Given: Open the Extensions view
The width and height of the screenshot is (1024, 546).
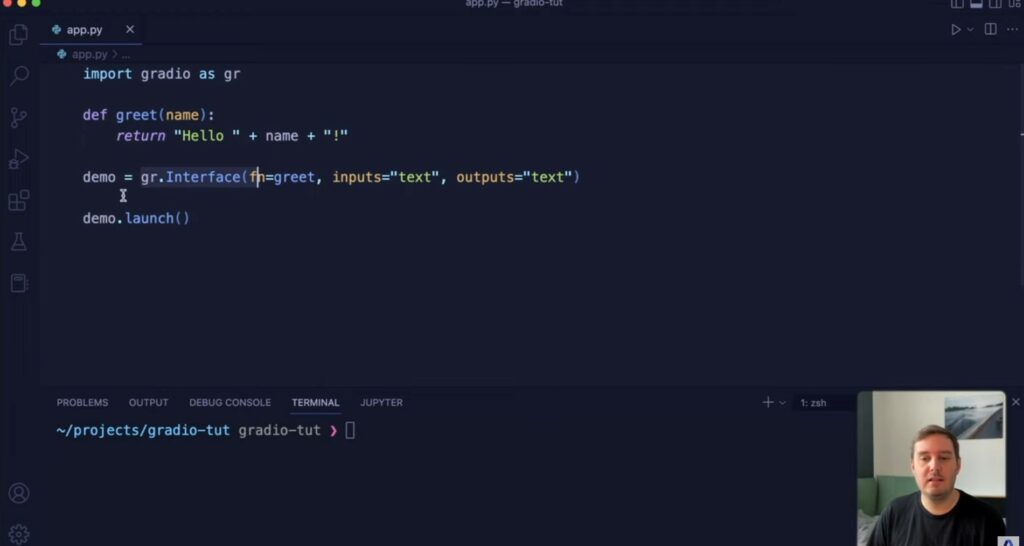Looking at the screenshot, I should coord(18,201).
